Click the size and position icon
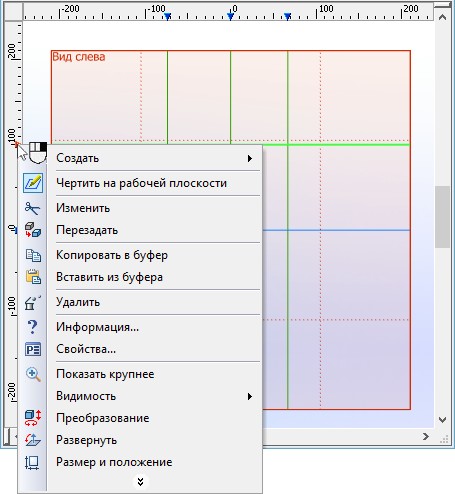455x494 pixels. (32, 462)
